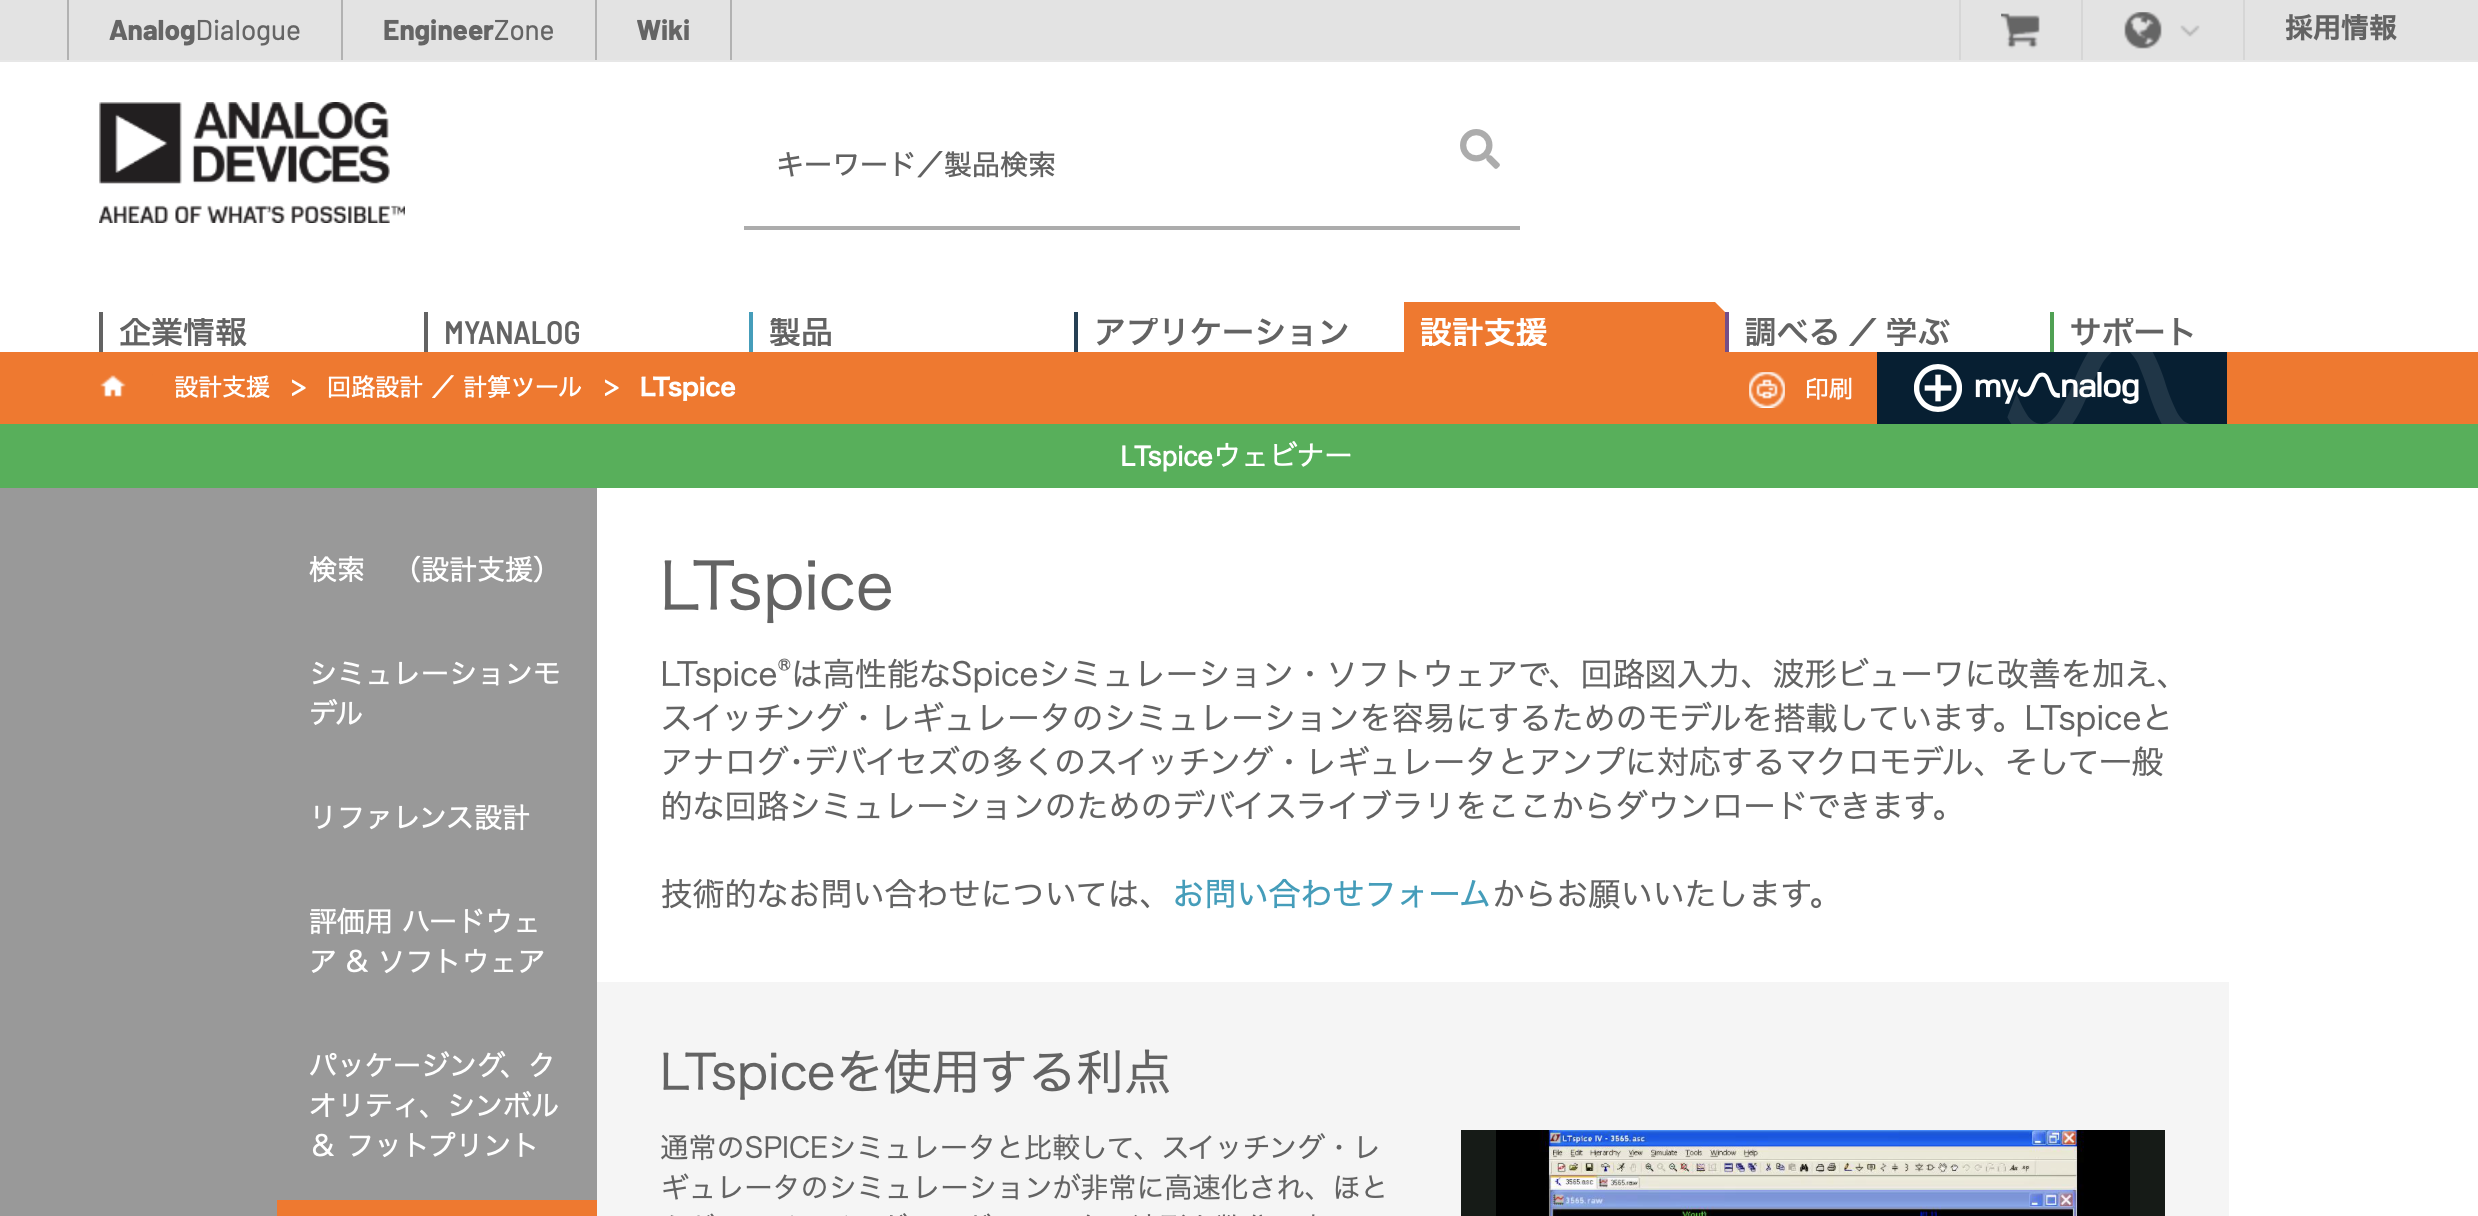
Task: Open LTspiceウェビナー green banner
Action: tap(1236, 456)
